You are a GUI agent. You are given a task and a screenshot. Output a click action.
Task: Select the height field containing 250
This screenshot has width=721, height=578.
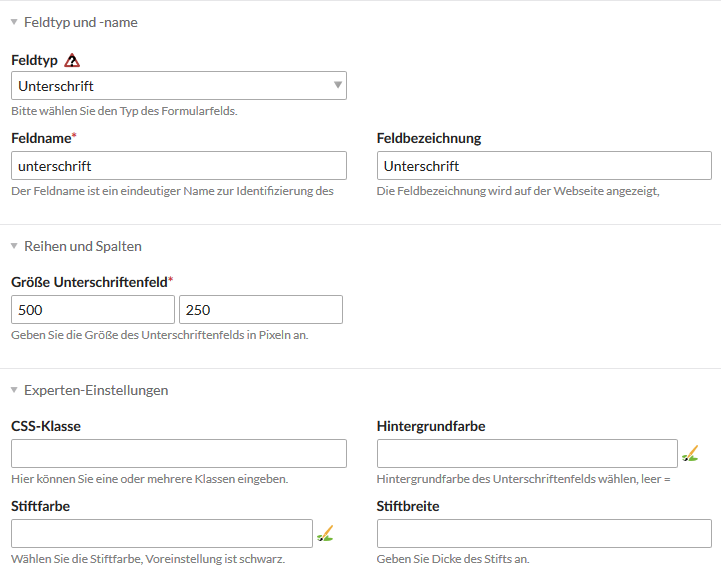point(261,309)
